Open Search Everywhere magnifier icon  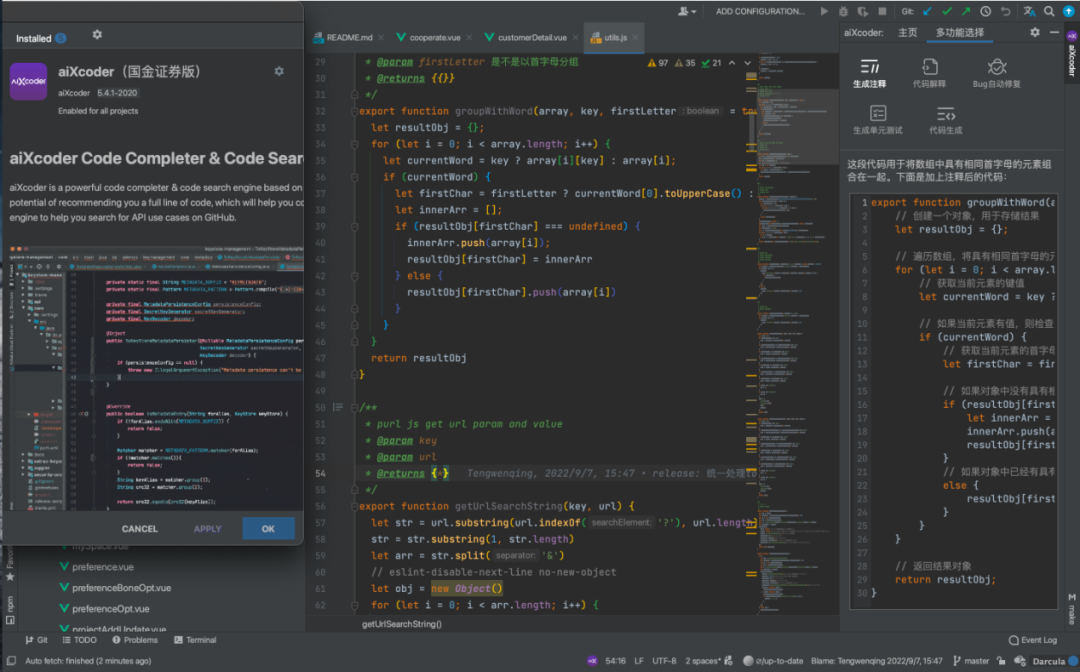tap(1049, 11)
